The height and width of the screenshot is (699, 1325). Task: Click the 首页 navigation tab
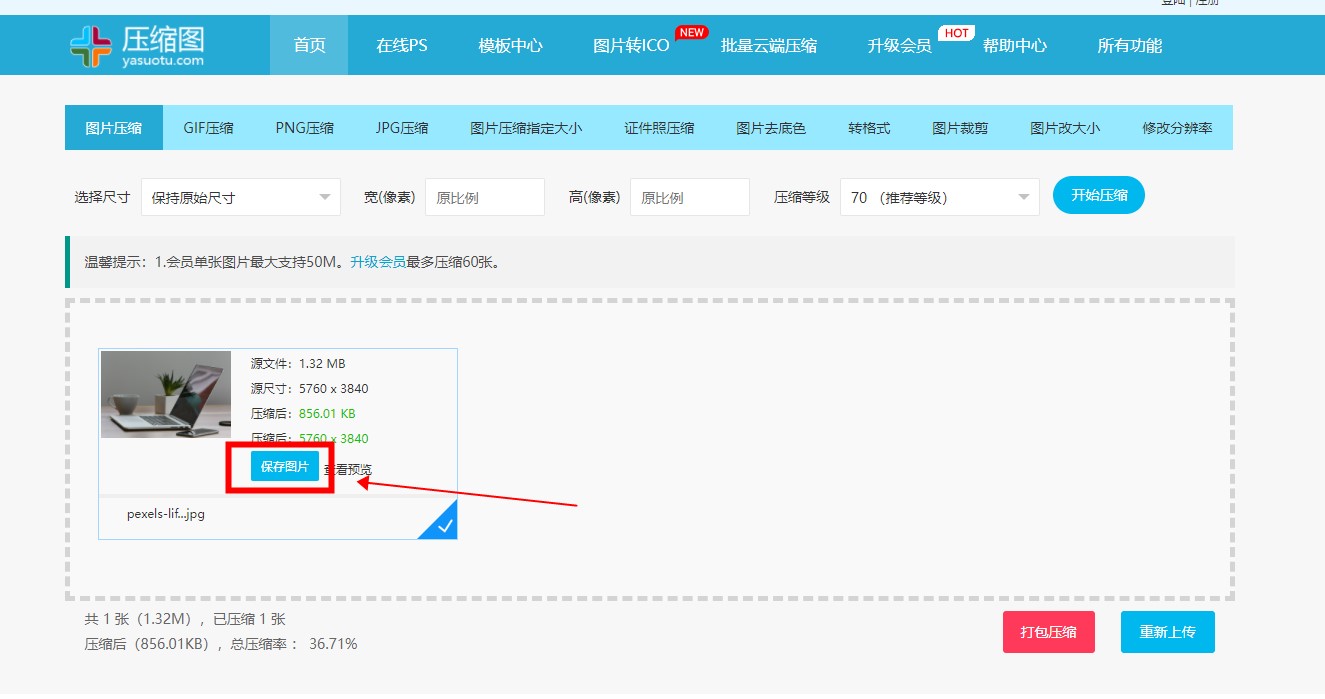(x=309, y=46)
